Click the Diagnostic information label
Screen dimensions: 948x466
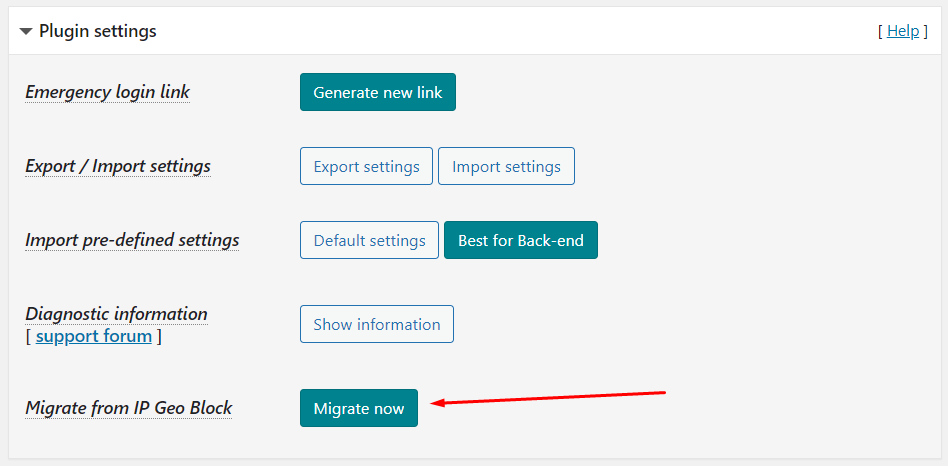click(x=116, y=314)
